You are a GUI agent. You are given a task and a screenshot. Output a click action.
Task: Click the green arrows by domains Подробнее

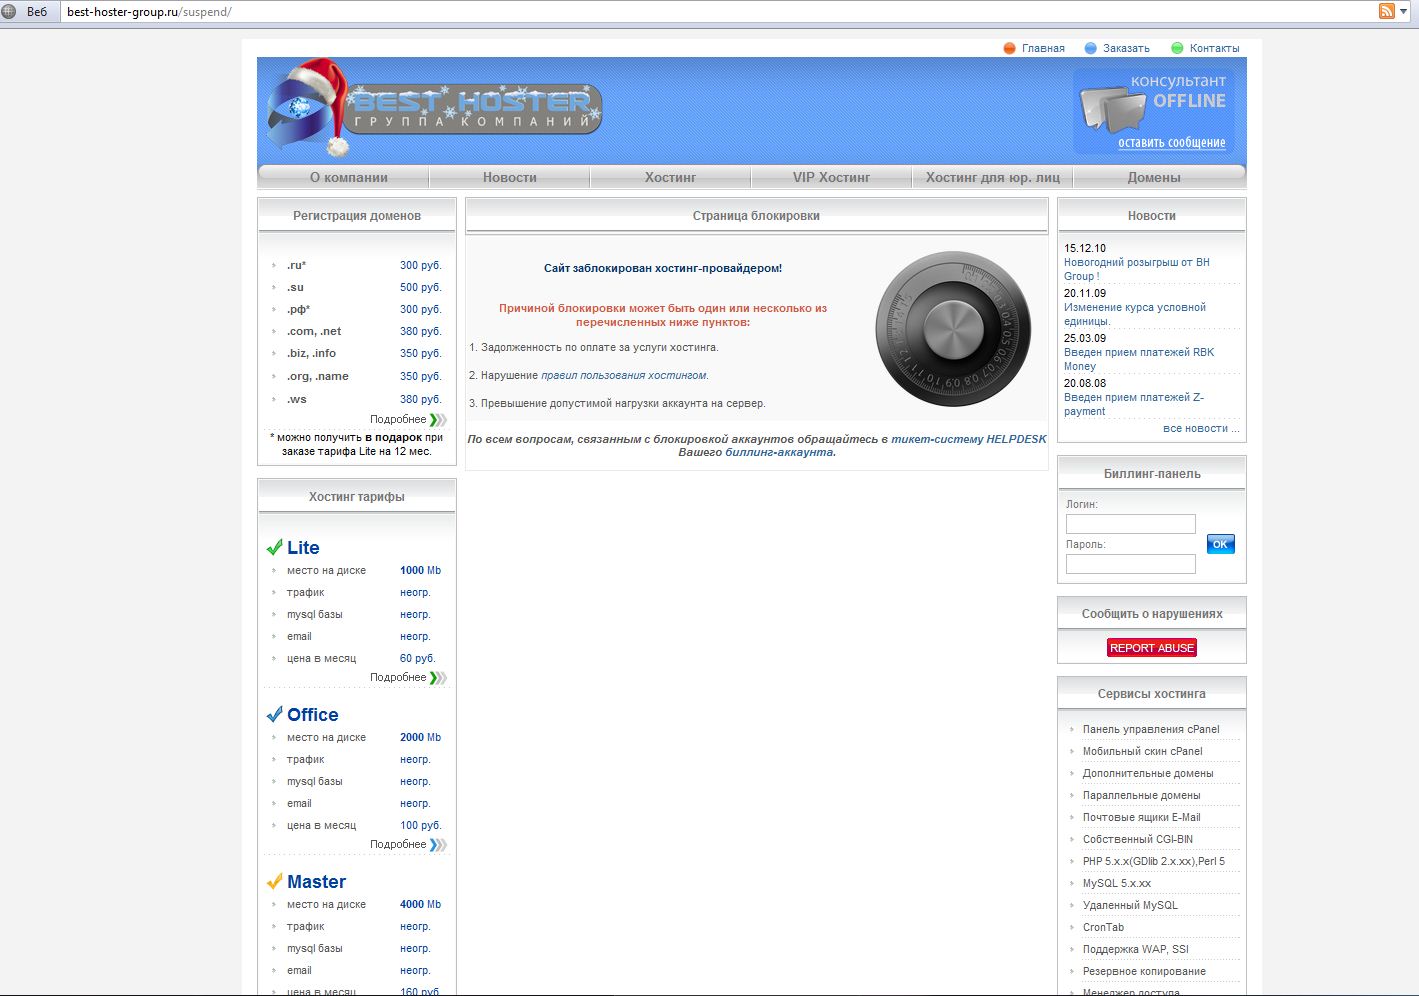tap(438, 420)
